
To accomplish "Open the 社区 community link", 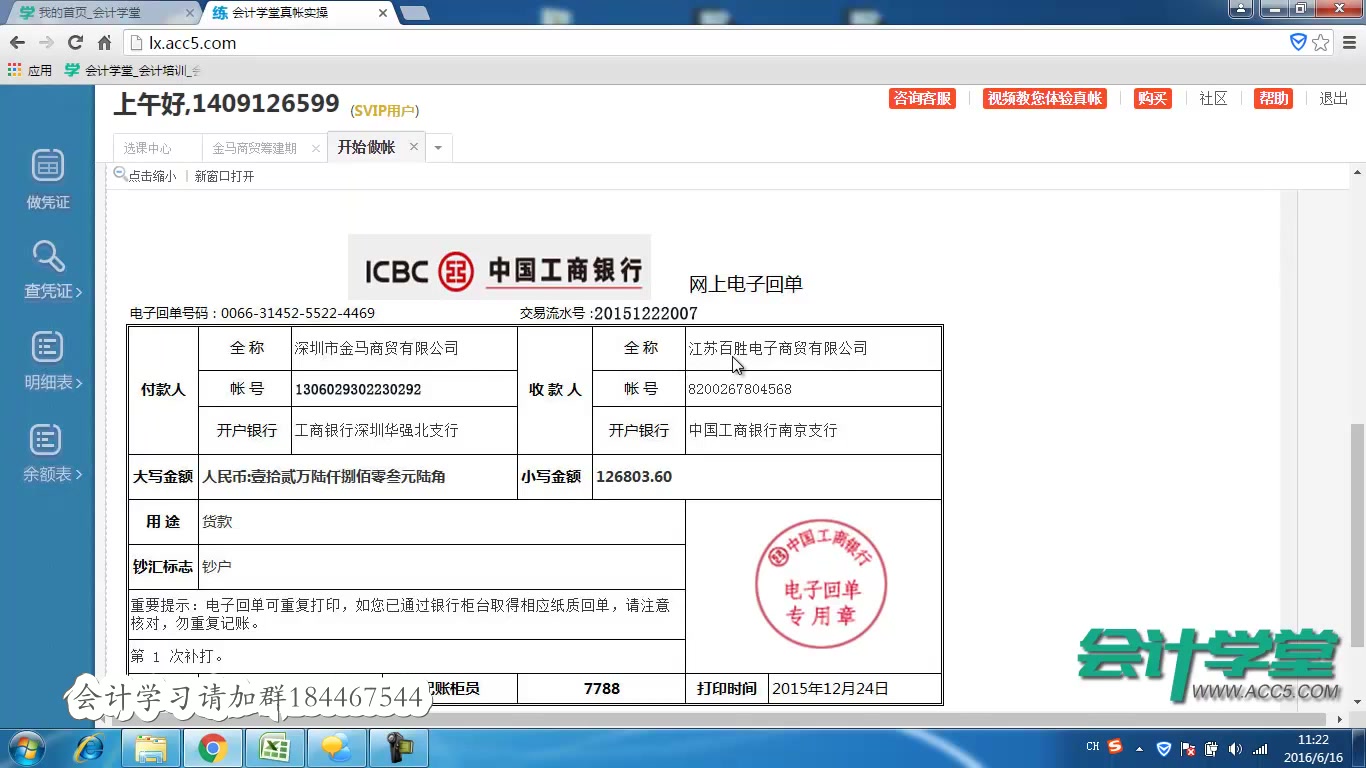I will tap(1213, 98).
